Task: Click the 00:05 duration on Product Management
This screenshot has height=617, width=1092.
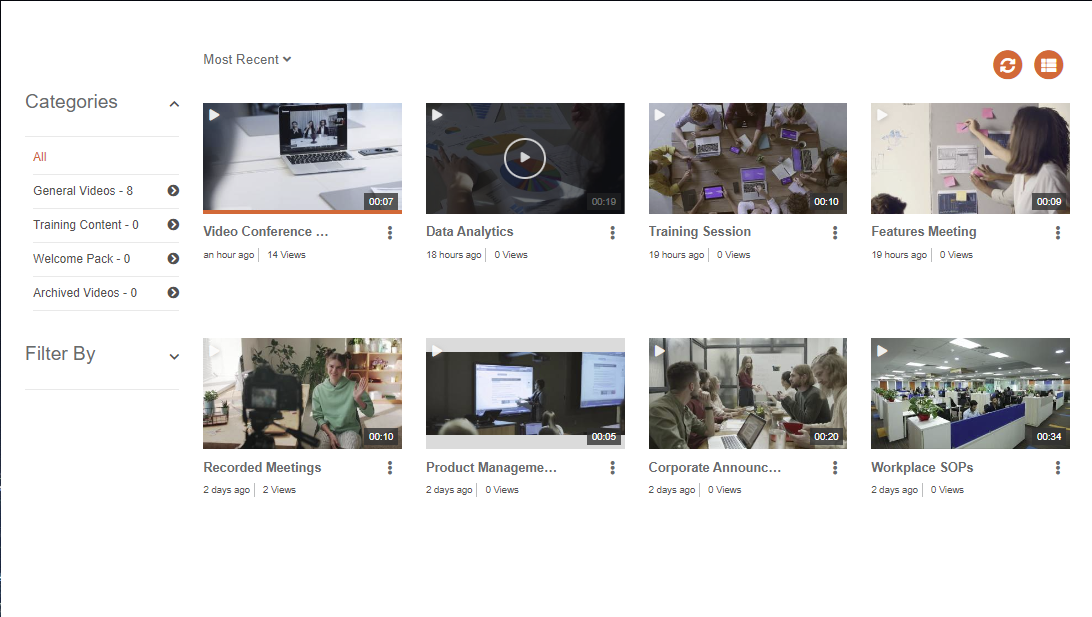Action: pyautogui.click(x=604, y=437)
